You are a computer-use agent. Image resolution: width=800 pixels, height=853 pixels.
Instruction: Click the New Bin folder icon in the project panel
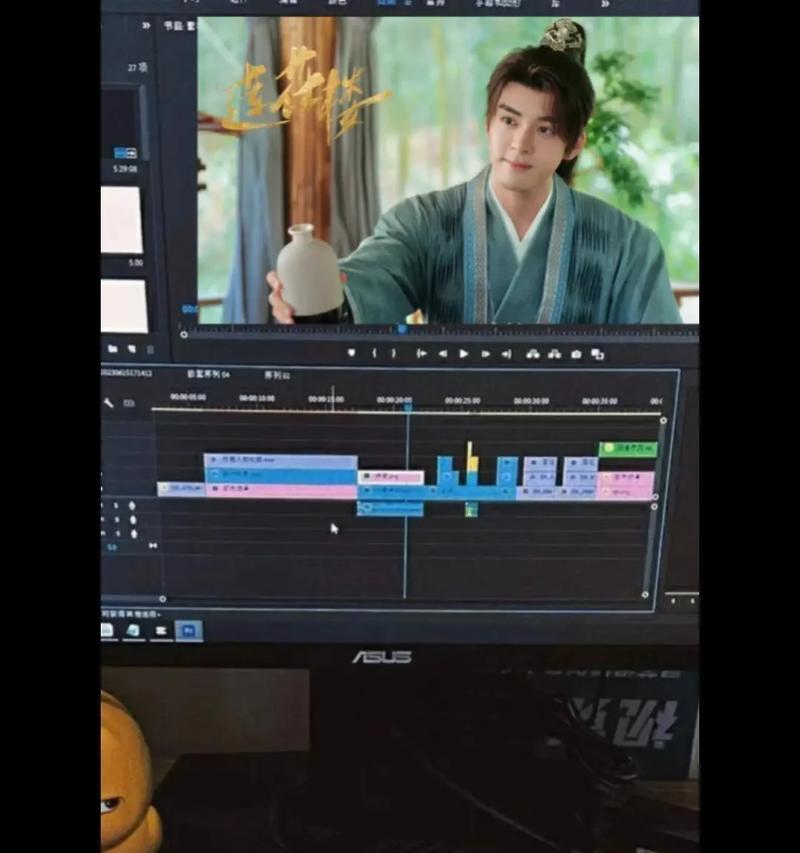(113, 349)
